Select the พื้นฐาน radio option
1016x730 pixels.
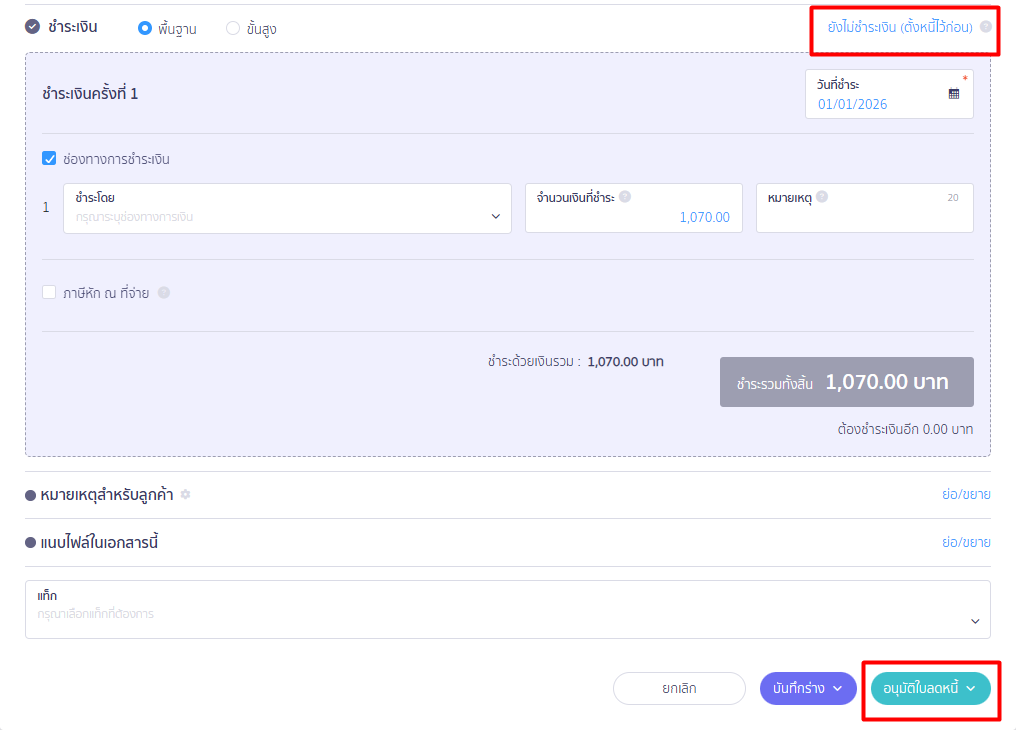(145, 28)
